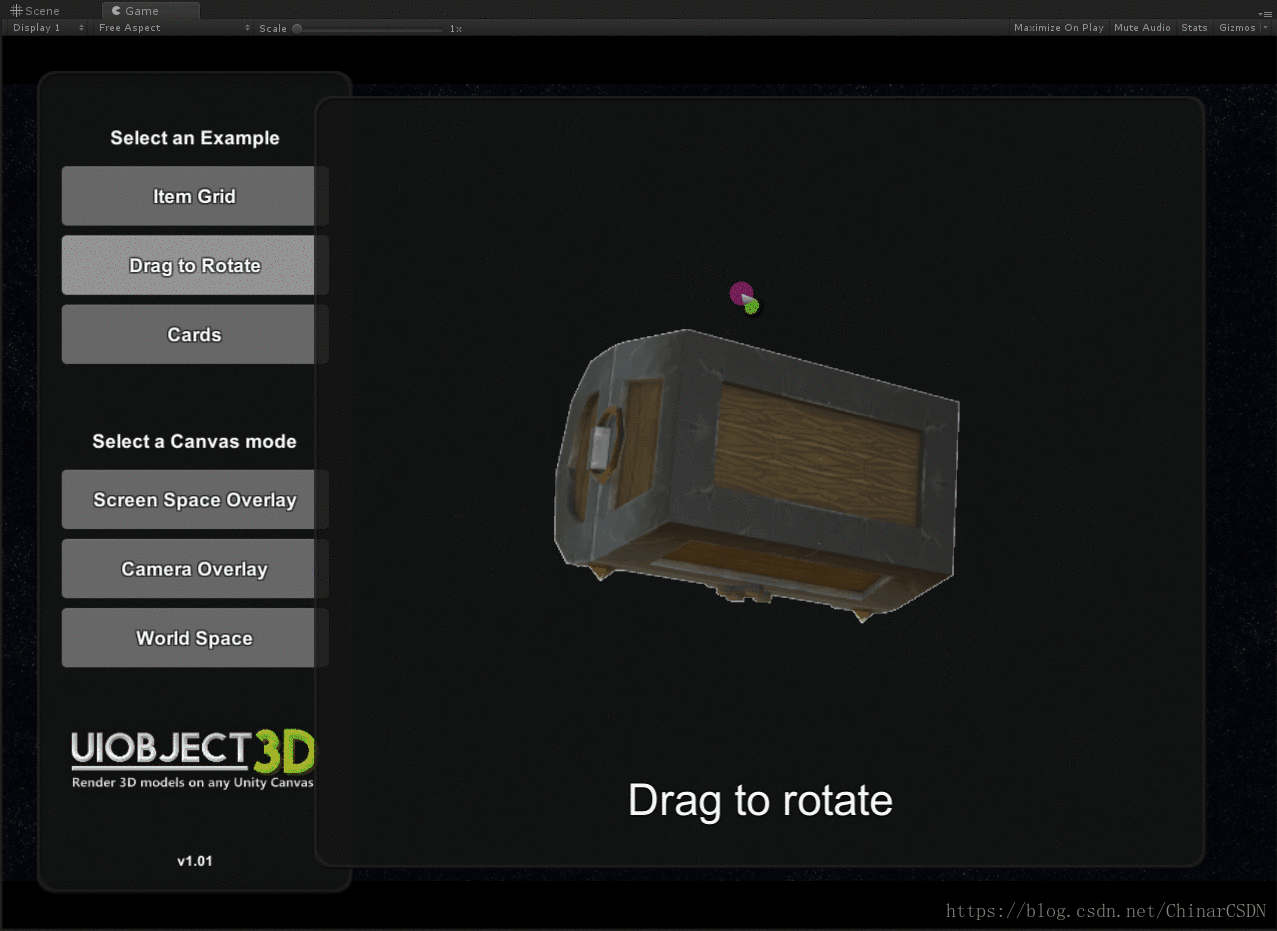Screen dimensions: 1277x931
Task: Click the 'Select a Canvas mode' heading
Action: click(194, 441)
